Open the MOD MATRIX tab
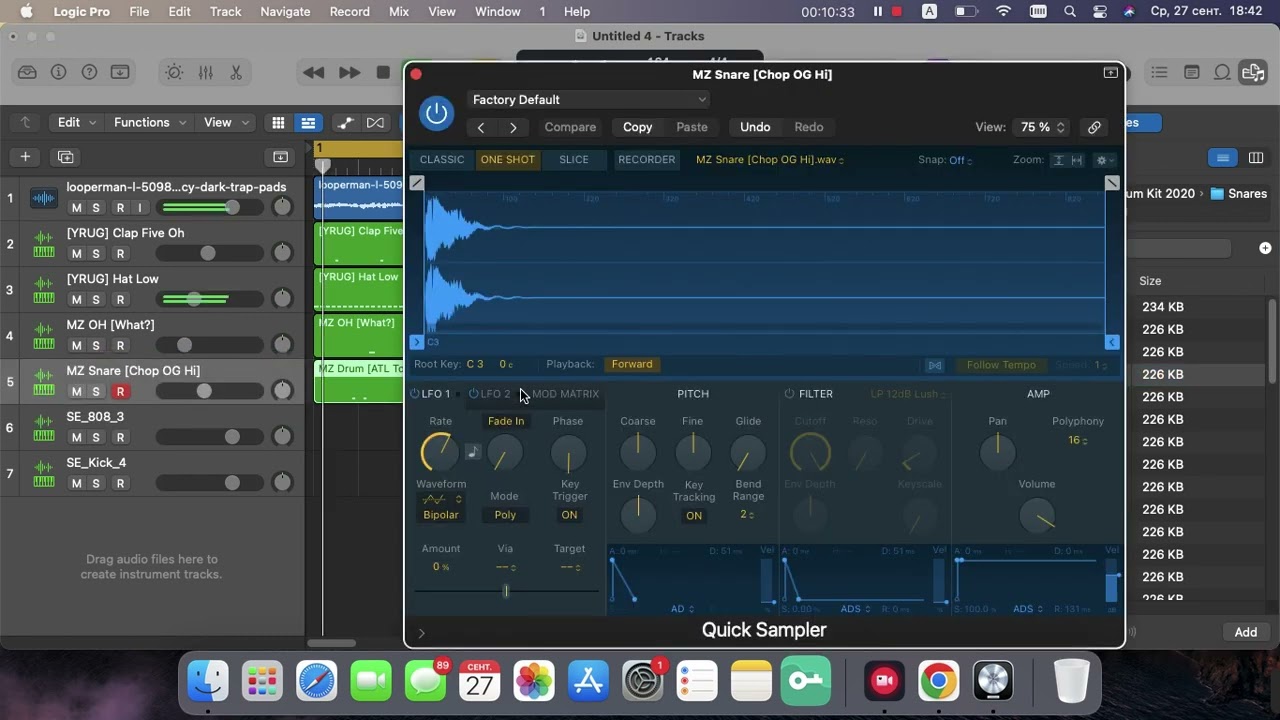 click(566, 394)
